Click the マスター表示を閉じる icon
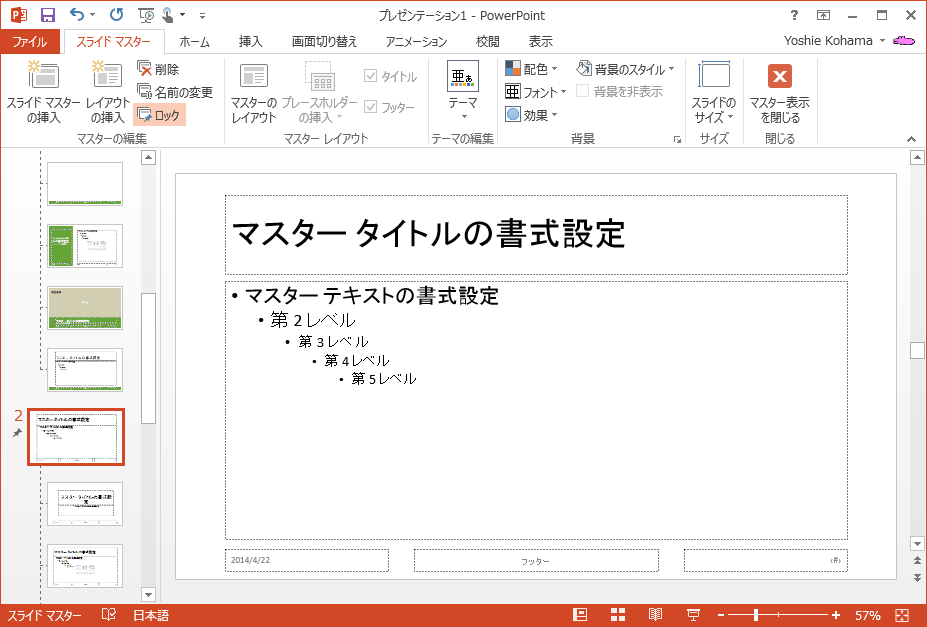This screenshot has width=927, height=627. coord(779,78)
